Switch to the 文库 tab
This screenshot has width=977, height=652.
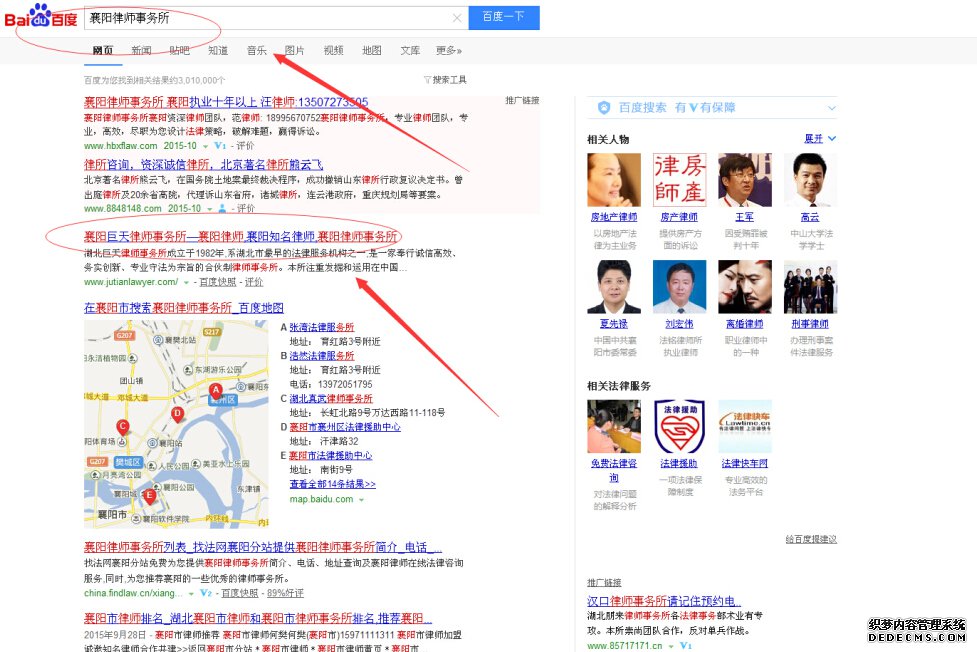(x=410, y=50)
